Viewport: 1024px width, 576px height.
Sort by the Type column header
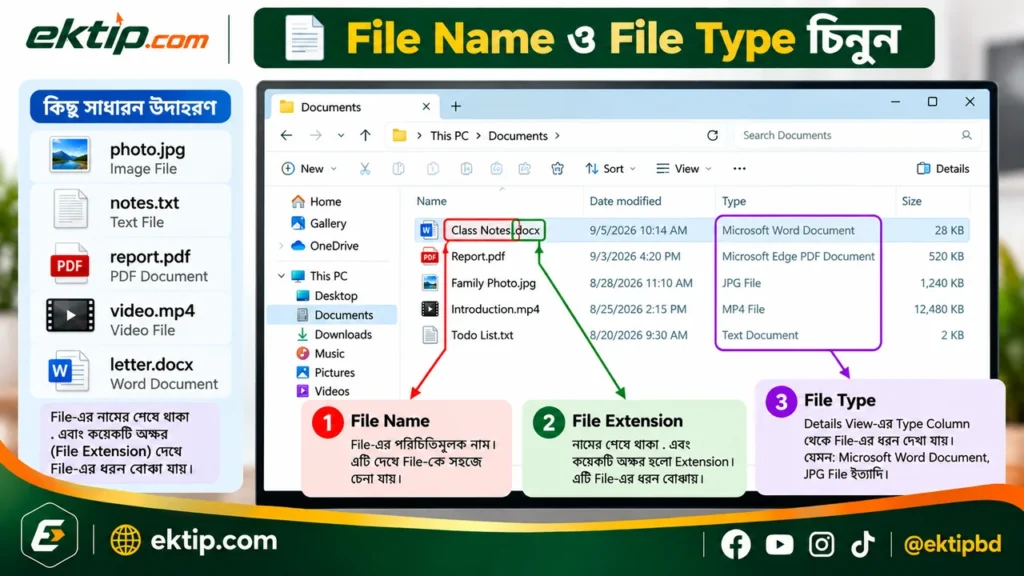coord(733,201)
